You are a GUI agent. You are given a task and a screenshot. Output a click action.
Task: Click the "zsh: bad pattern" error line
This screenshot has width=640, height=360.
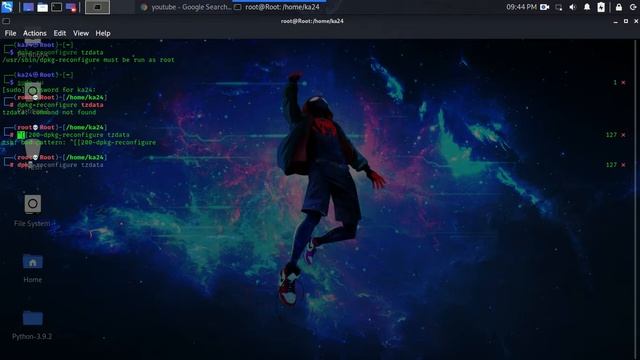(79, 142)
